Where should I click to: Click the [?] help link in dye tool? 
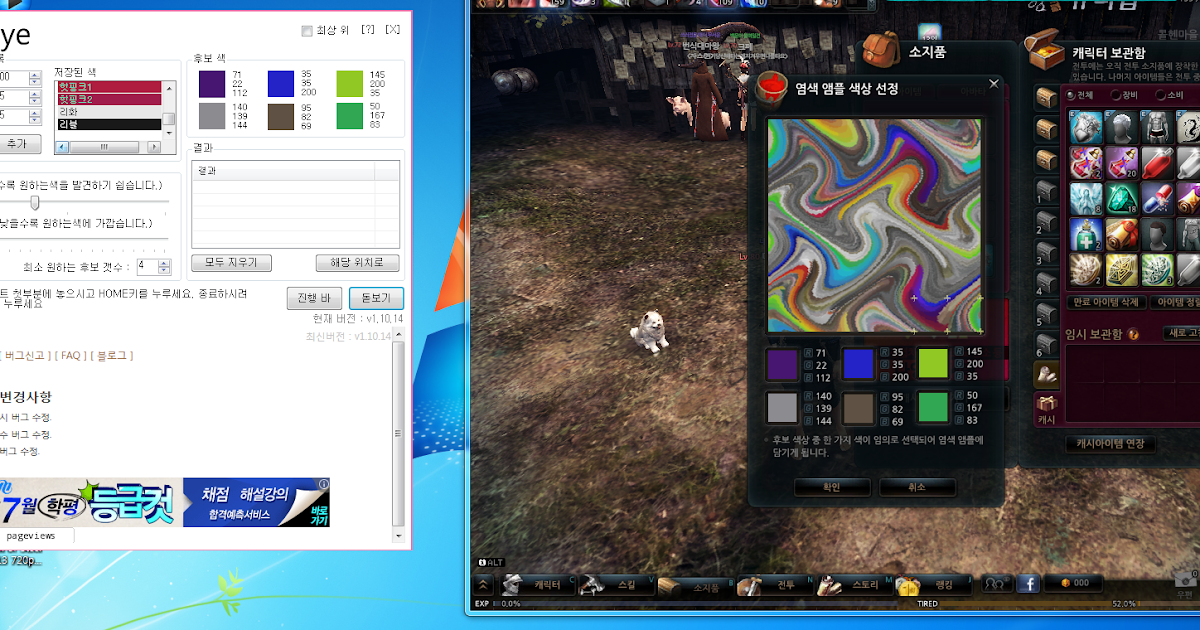click(368, 30)
